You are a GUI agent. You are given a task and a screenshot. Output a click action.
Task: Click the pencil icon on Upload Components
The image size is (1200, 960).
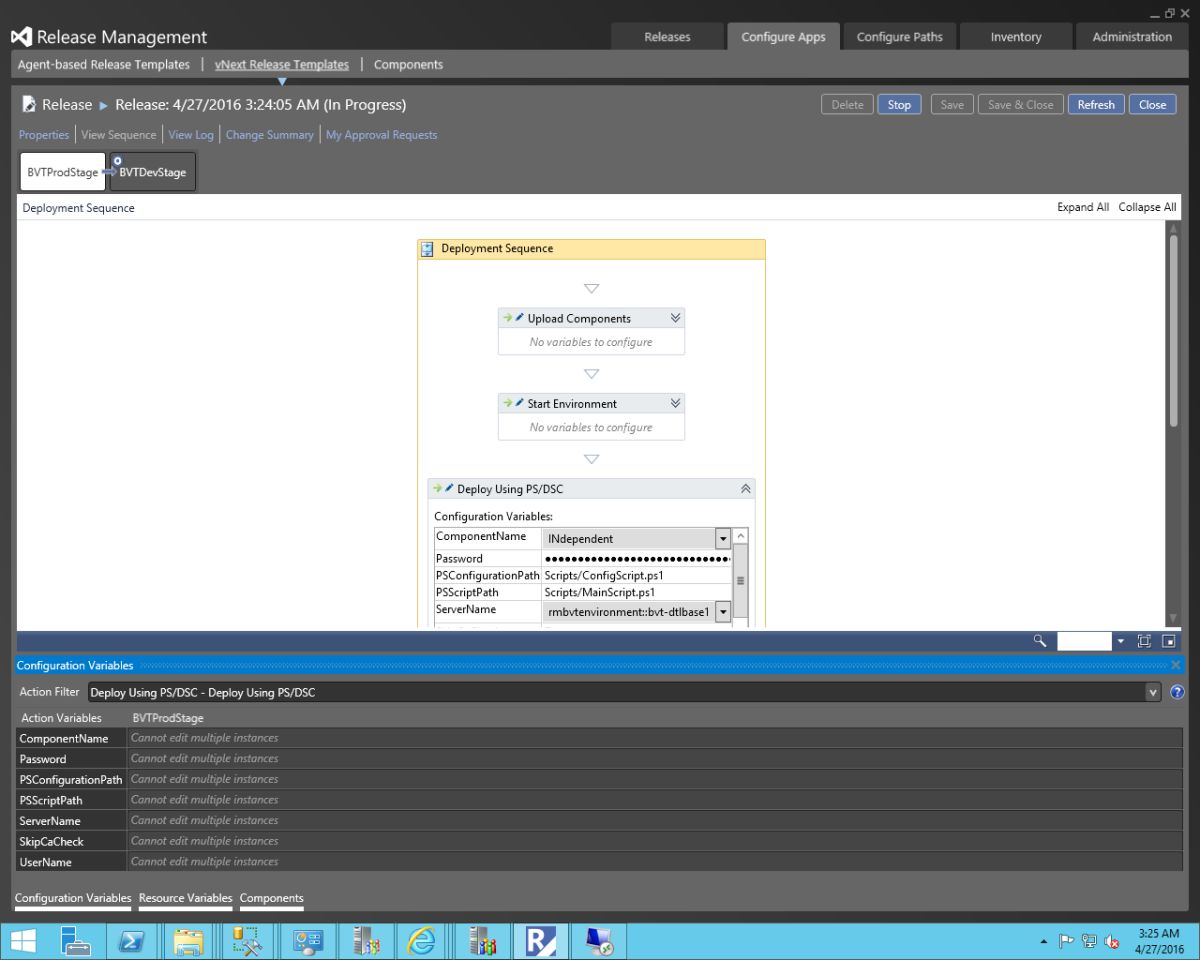pyautogui.click(x=519, y=318)
